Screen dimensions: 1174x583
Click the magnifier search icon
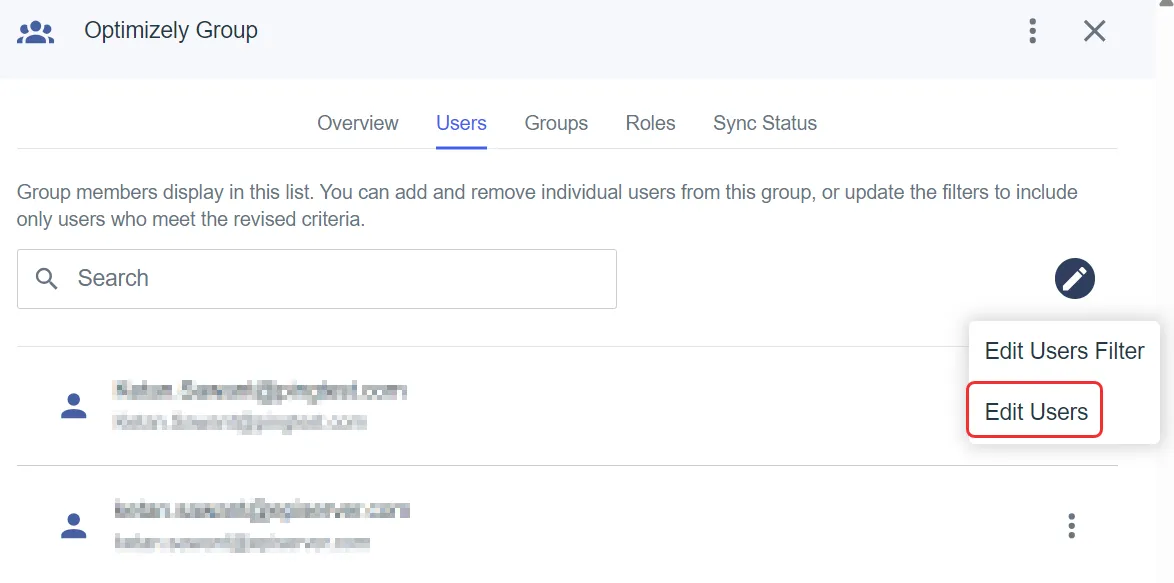pos(46,279)
